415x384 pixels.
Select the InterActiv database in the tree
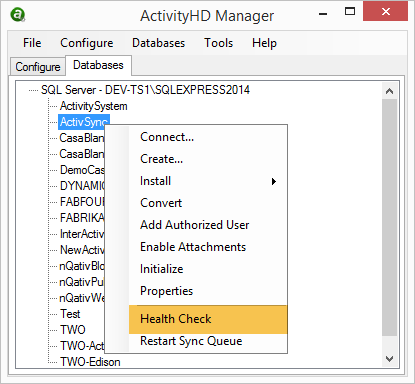(x=82, y=234)
